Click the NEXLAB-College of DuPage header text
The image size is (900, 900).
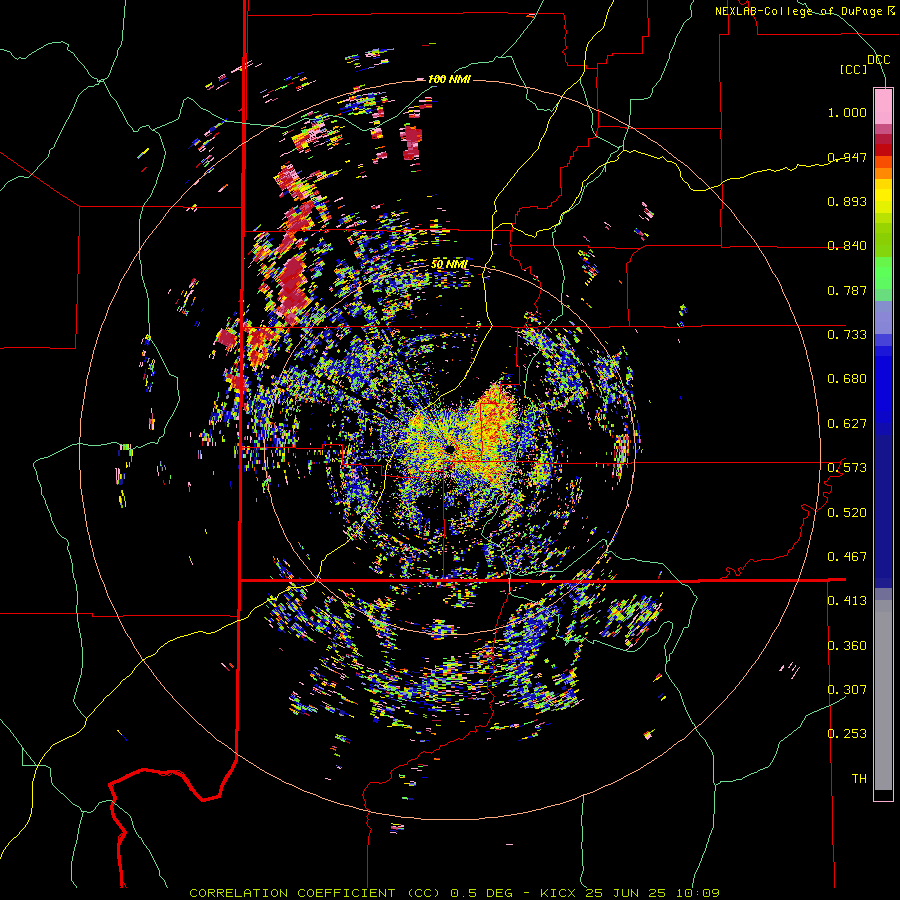[x=804, y=11]
